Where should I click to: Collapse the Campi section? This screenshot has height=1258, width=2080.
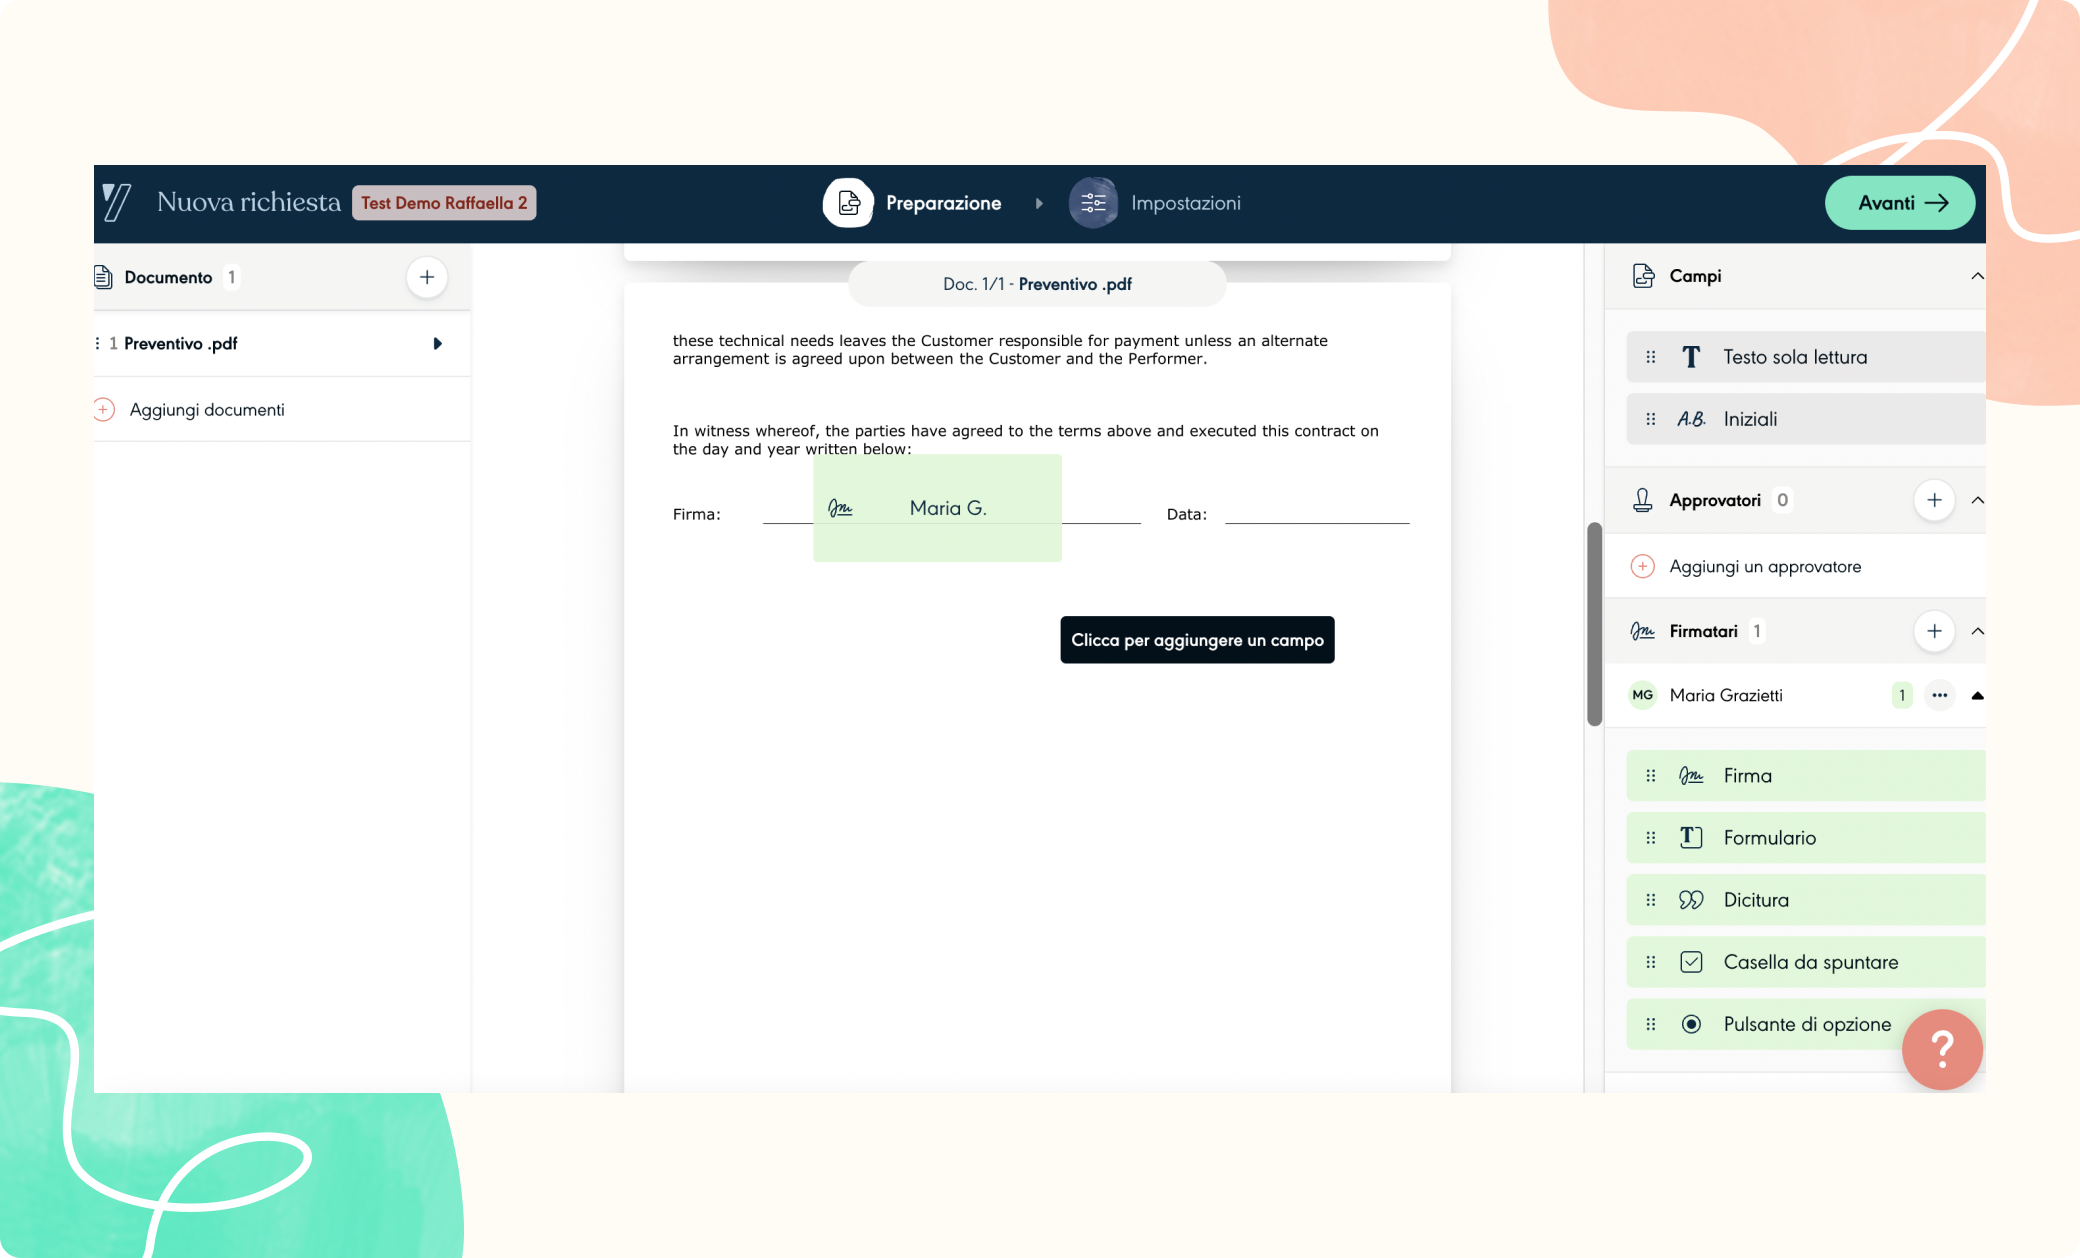tap(1976, 276)
